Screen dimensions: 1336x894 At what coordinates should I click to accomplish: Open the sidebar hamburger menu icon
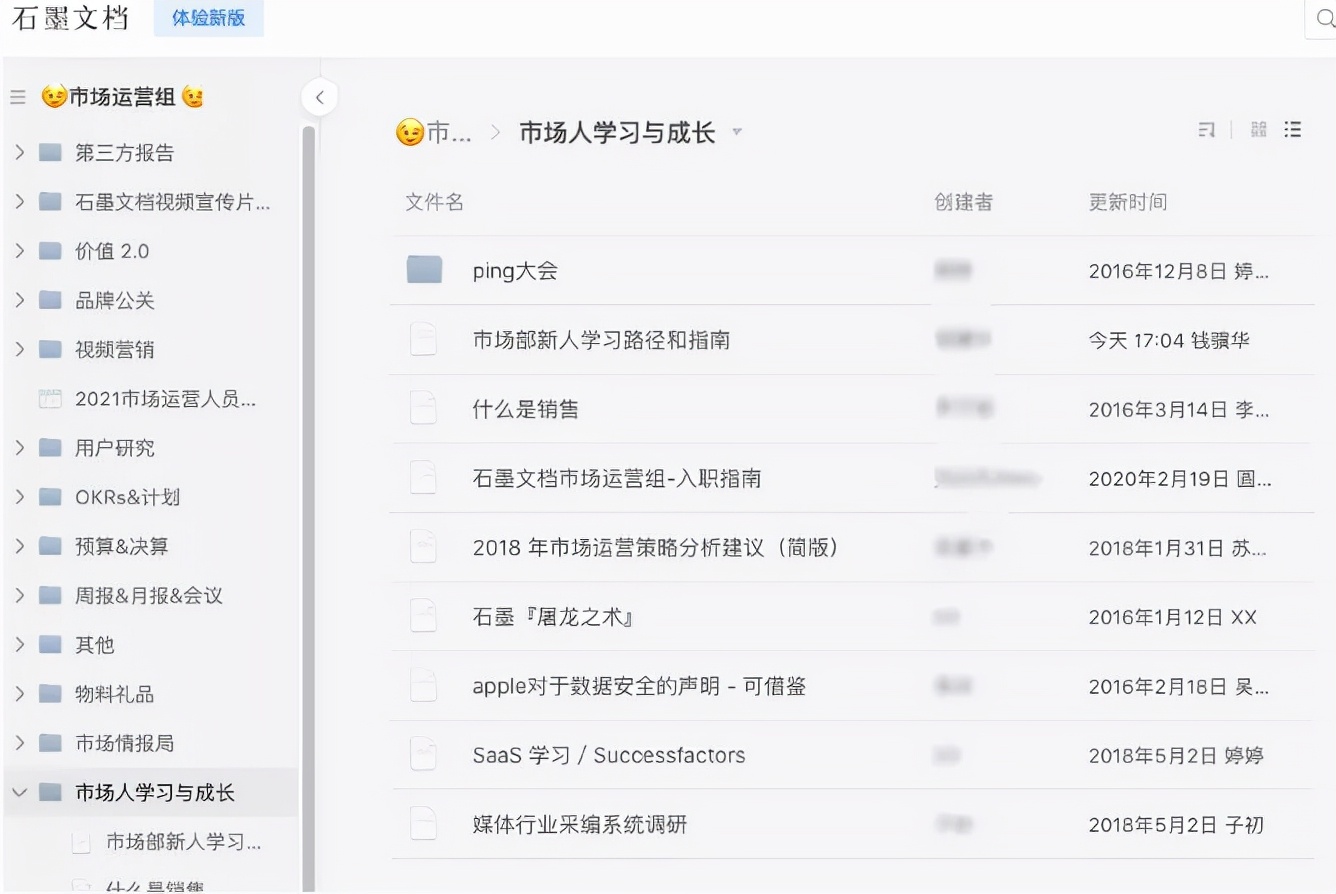point(18,97)
